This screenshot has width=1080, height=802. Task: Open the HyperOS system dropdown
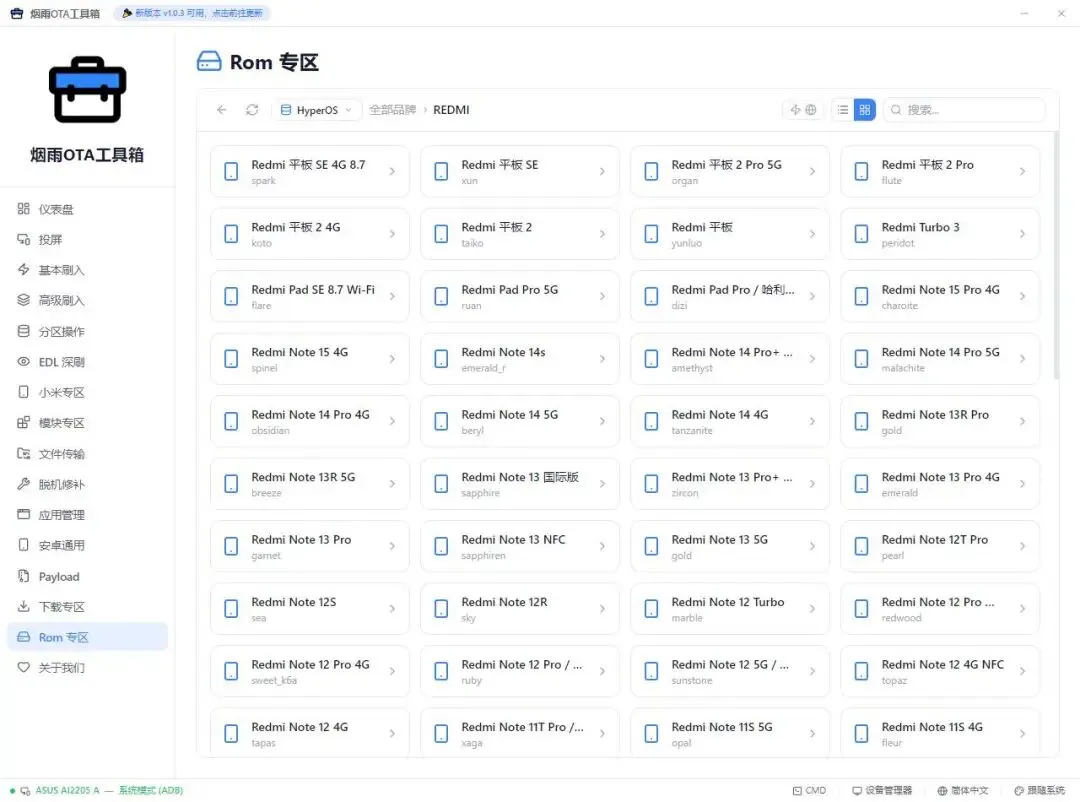[317, 110]
